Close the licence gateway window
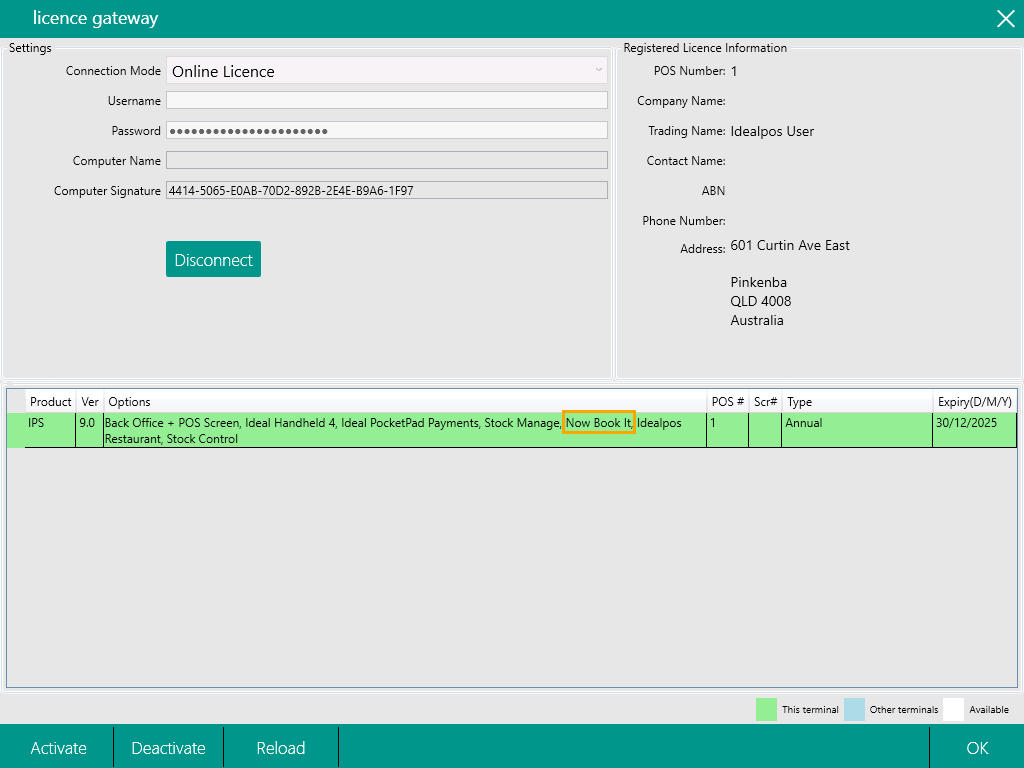The image size is (1024, 768). [x=1004, y=18]
